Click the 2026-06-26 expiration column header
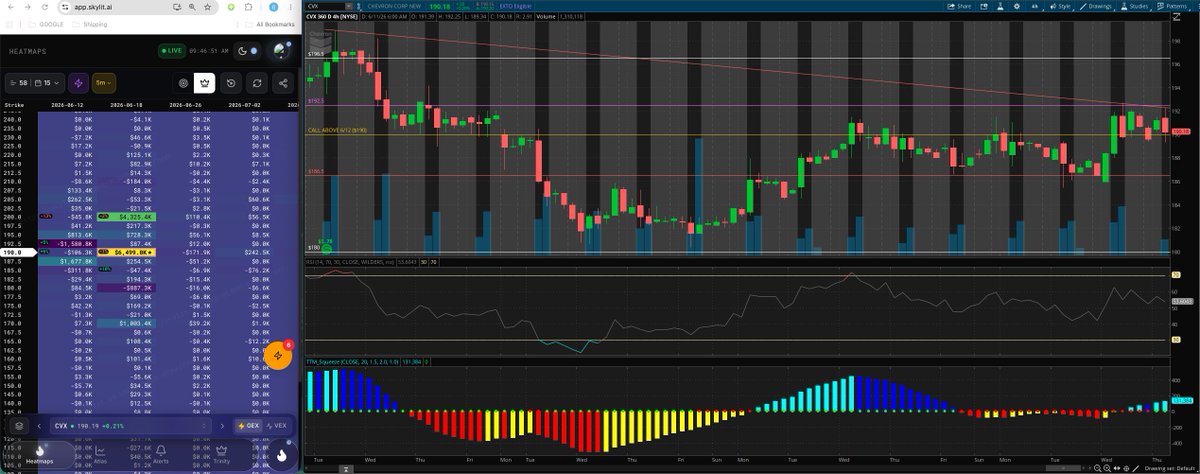 [x=184, y=104]
